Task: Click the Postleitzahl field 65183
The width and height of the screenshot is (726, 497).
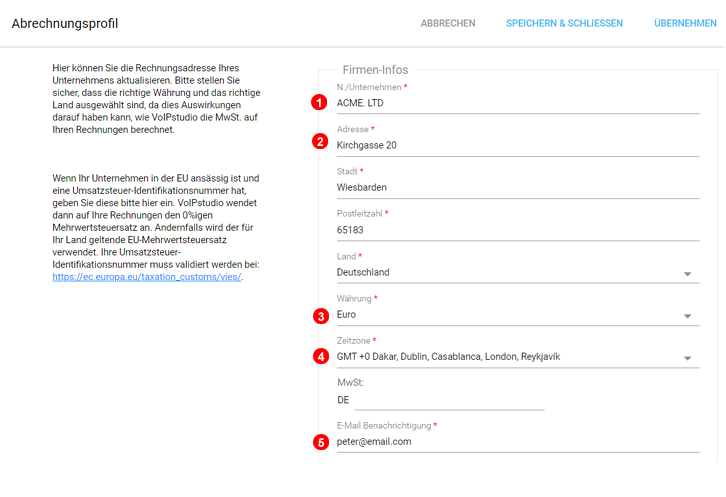Action: [x=518, y=230]
